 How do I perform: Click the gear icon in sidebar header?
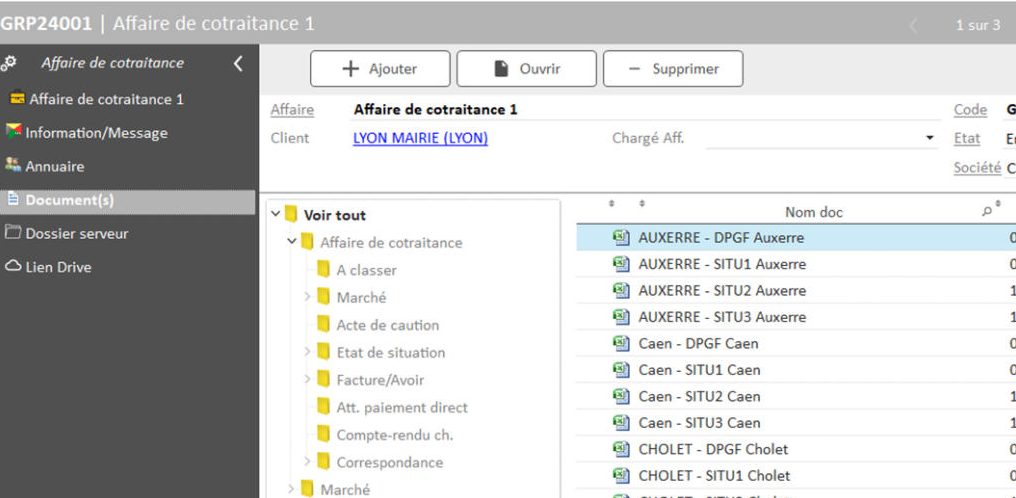(8, 63)
